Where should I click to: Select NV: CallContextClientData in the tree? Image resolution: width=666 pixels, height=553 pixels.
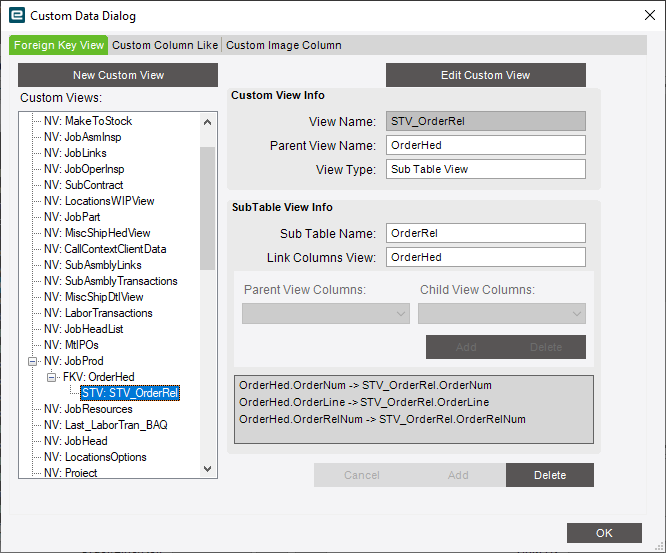pos(105,249)
